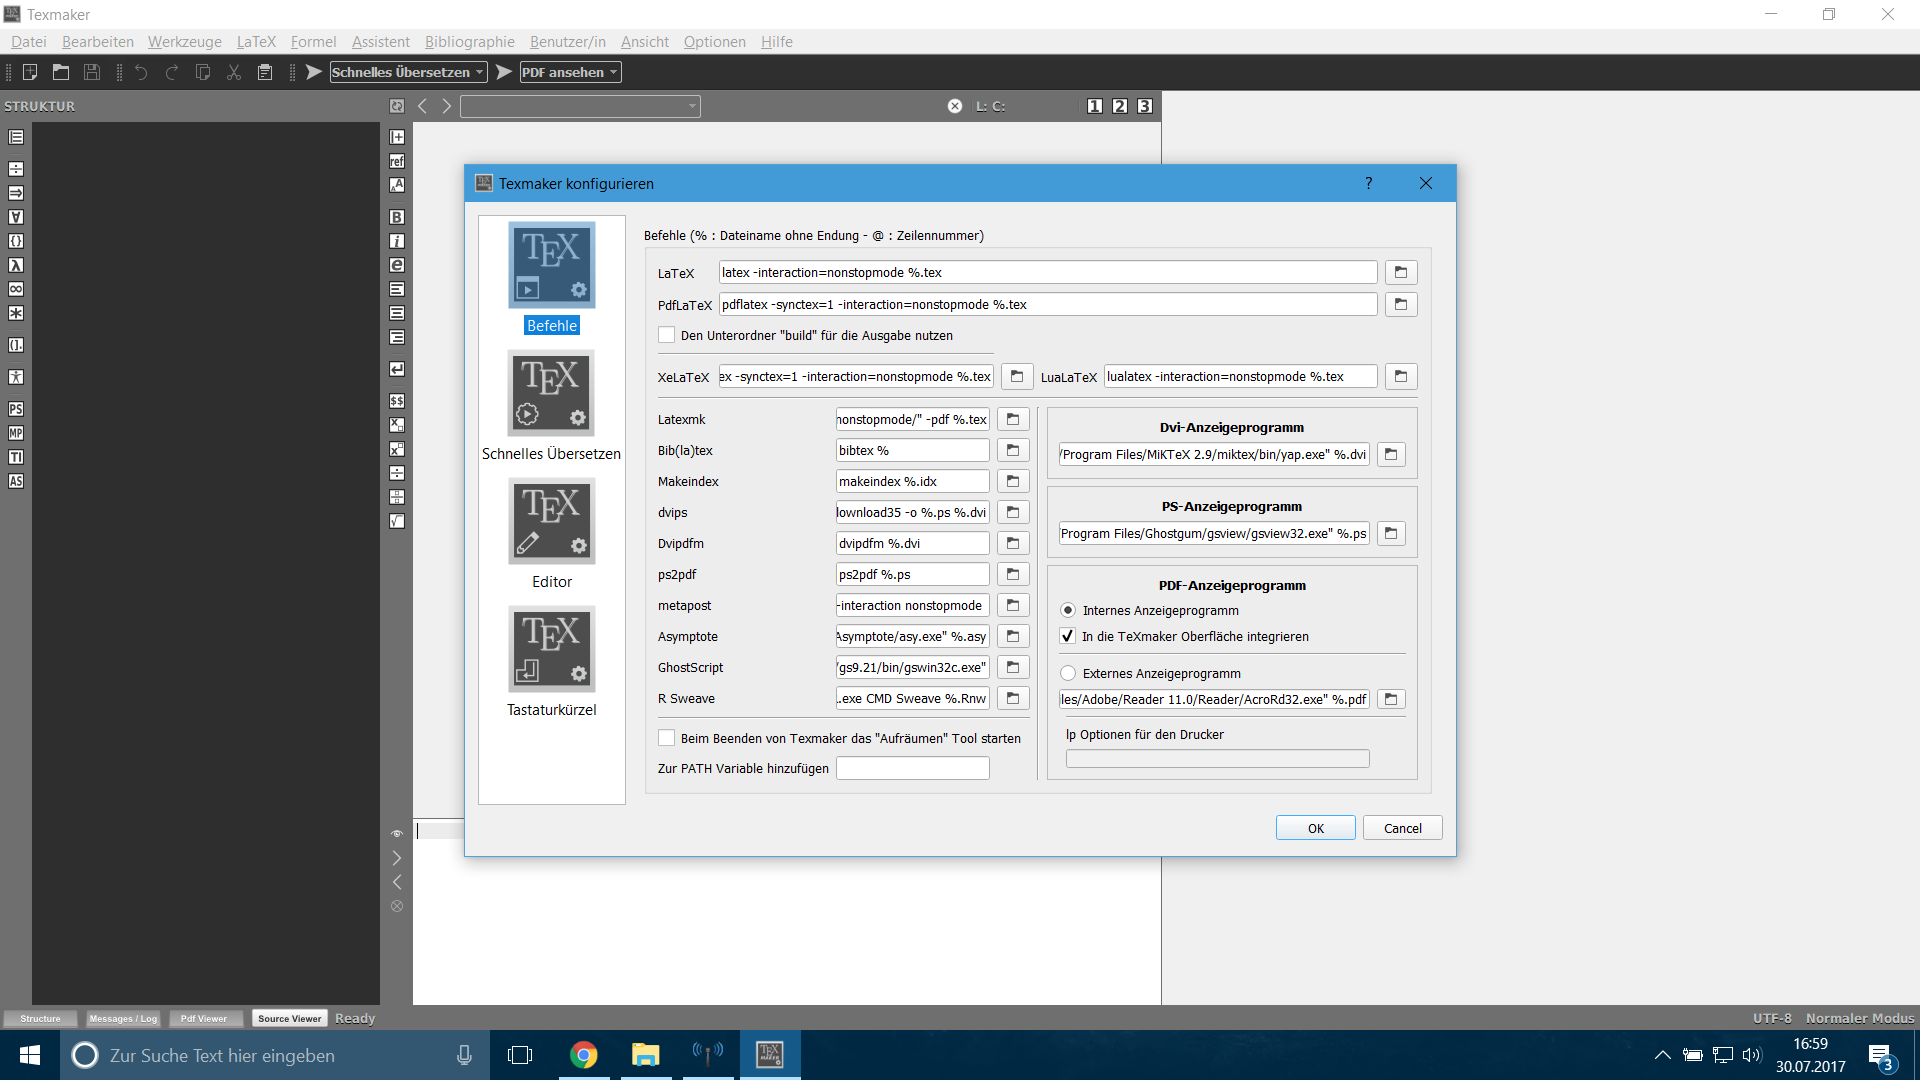The height and width of the screenshot is (1080, 1920).
Task: Click the superscript x icon
Action: 397,449
